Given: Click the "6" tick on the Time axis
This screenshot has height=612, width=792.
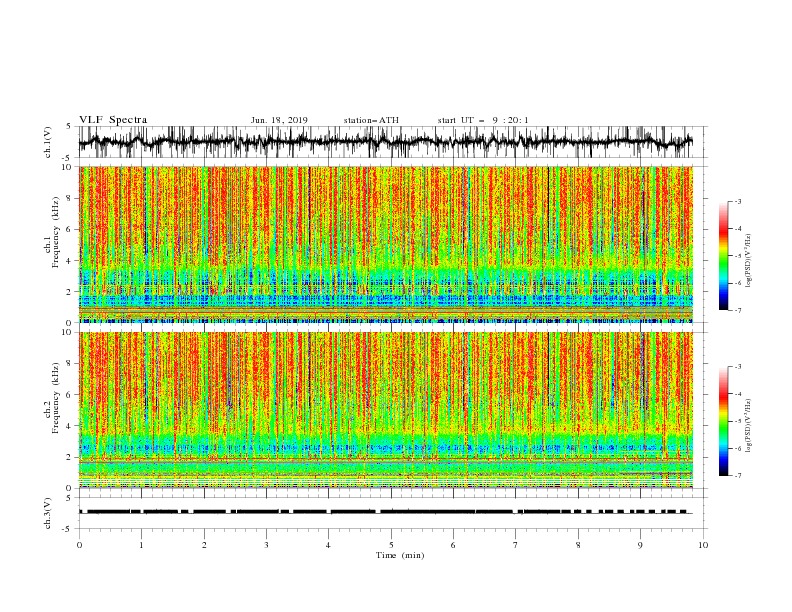Looking at the screenshot, I should click(x=454, y=545).
